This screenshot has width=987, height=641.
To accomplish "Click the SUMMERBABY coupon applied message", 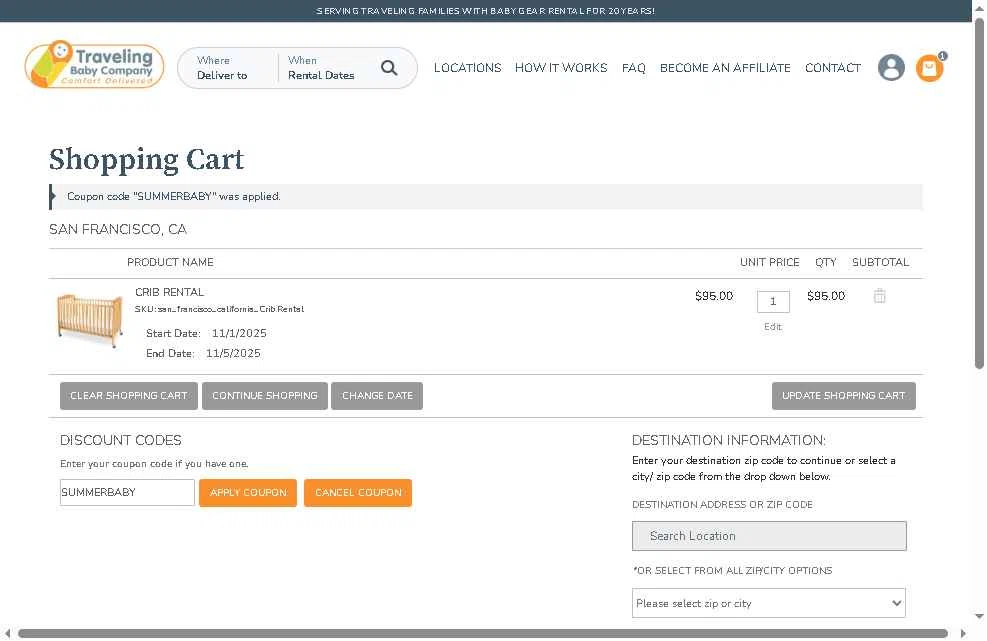I will click(x=174, y=196).
